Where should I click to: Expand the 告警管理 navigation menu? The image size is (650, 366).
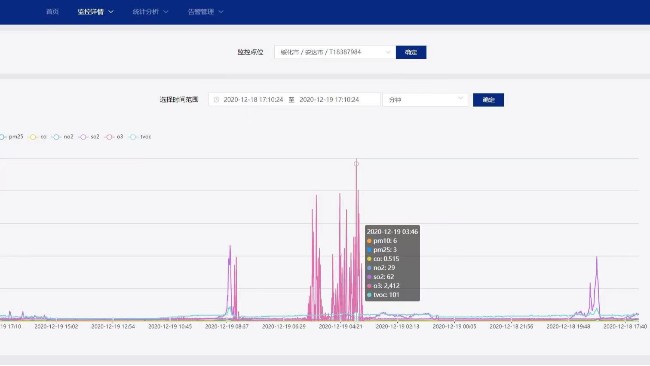point(205,12)
